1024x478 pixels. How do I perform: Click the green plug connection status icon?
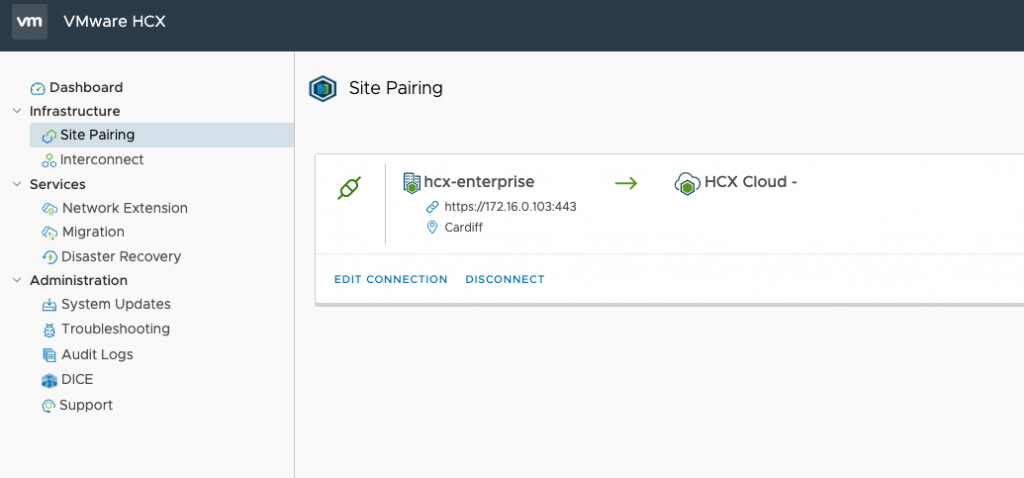[350, 187]
